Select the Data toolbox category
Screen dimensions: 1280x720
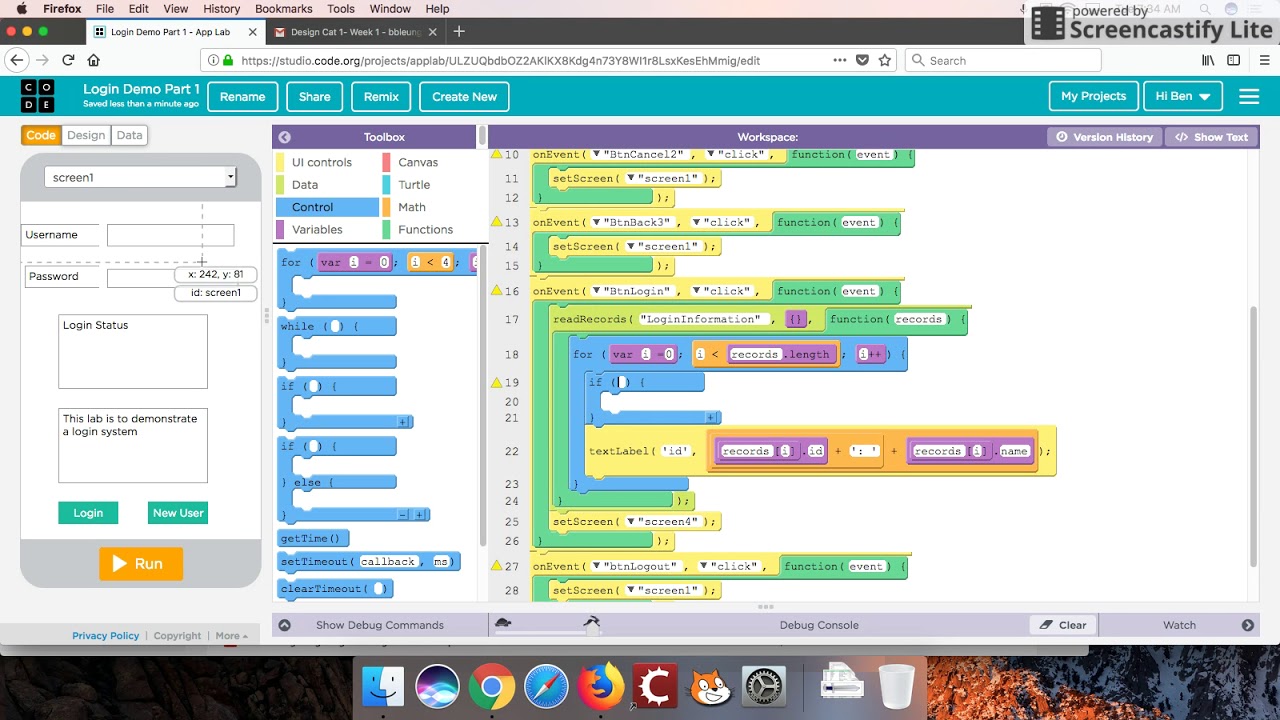[305, 185]
